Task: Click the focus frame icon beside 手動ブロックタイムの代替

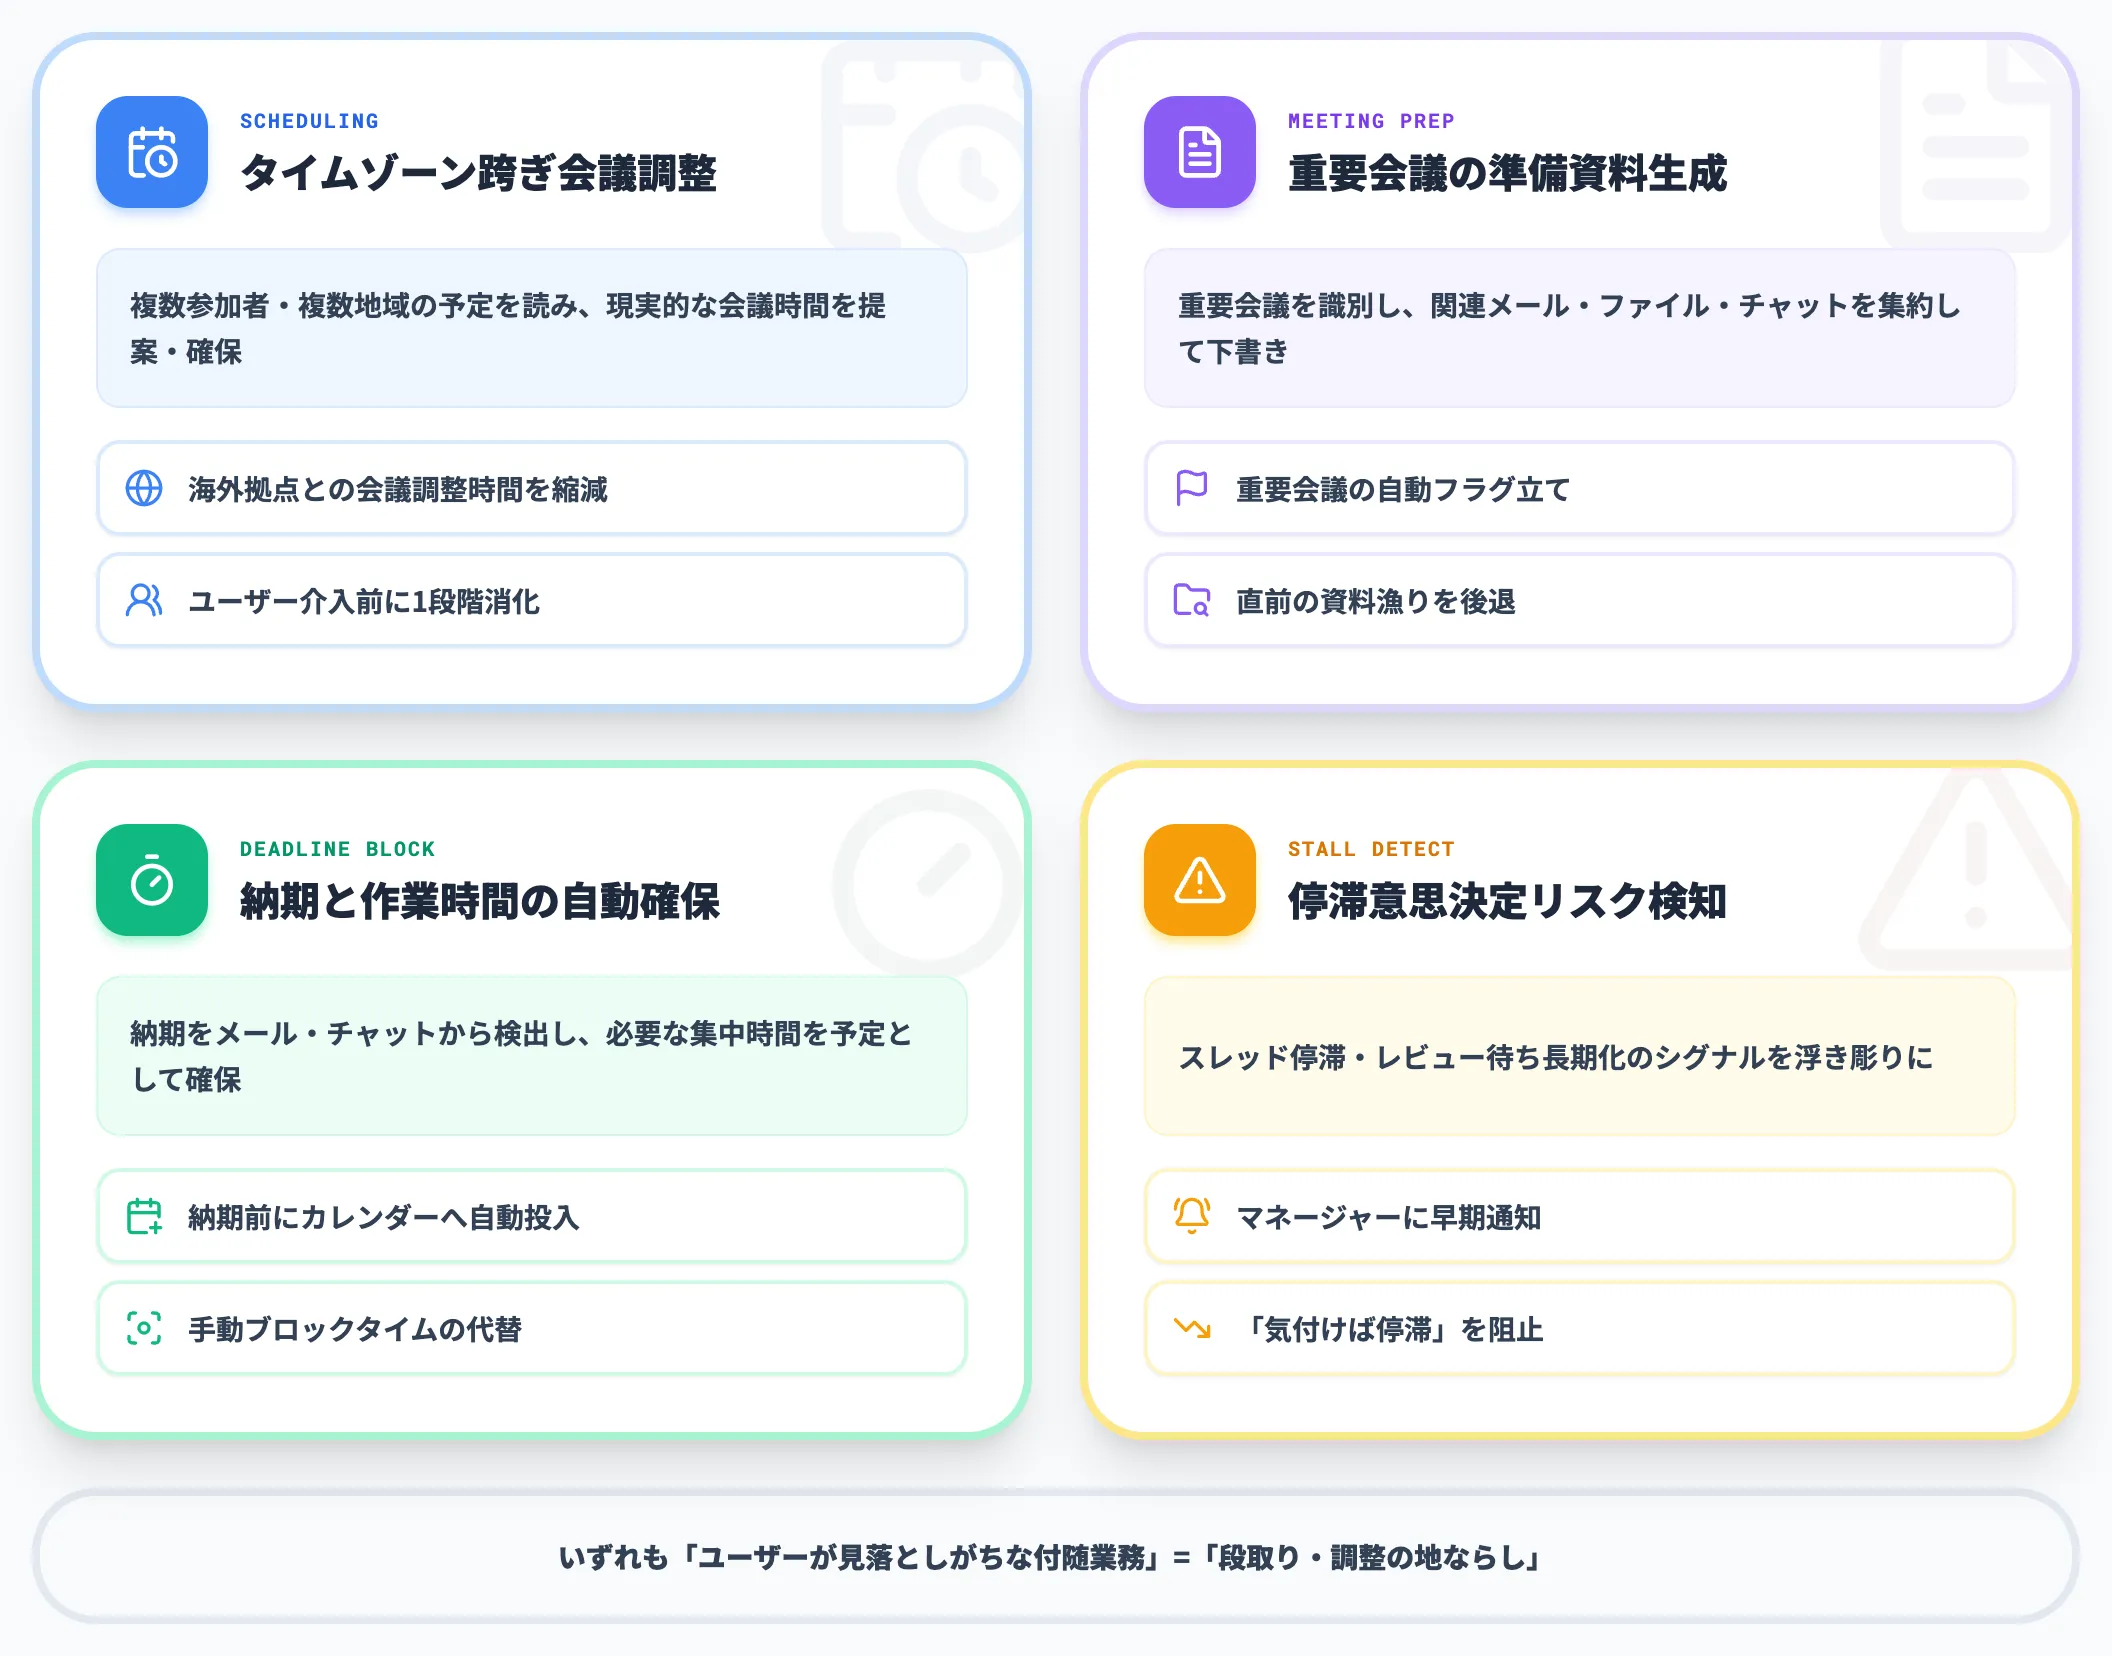Action: pos(144,1329)
